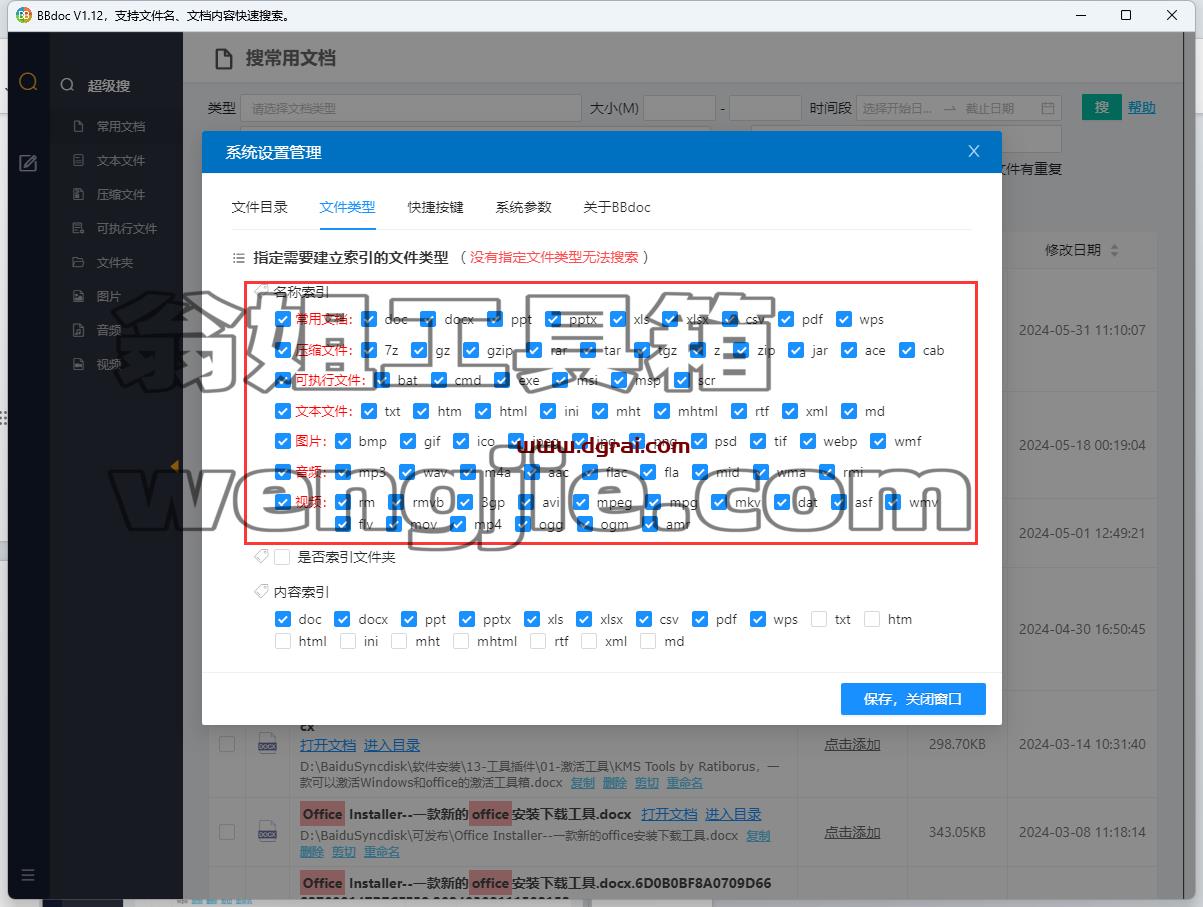Click the 图片 sidebar icon

pyautogui.click(x=78, y=297)
